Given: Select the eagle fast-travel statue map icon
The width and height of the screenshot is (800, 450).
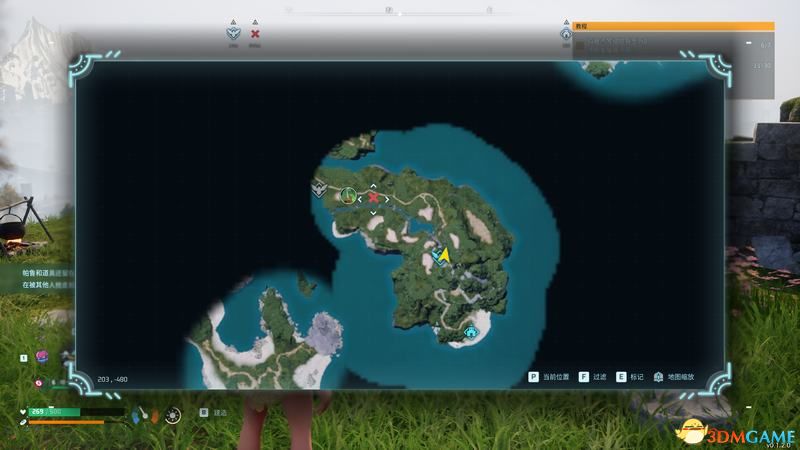Looking at the screenshot, I should coord(319,189).
